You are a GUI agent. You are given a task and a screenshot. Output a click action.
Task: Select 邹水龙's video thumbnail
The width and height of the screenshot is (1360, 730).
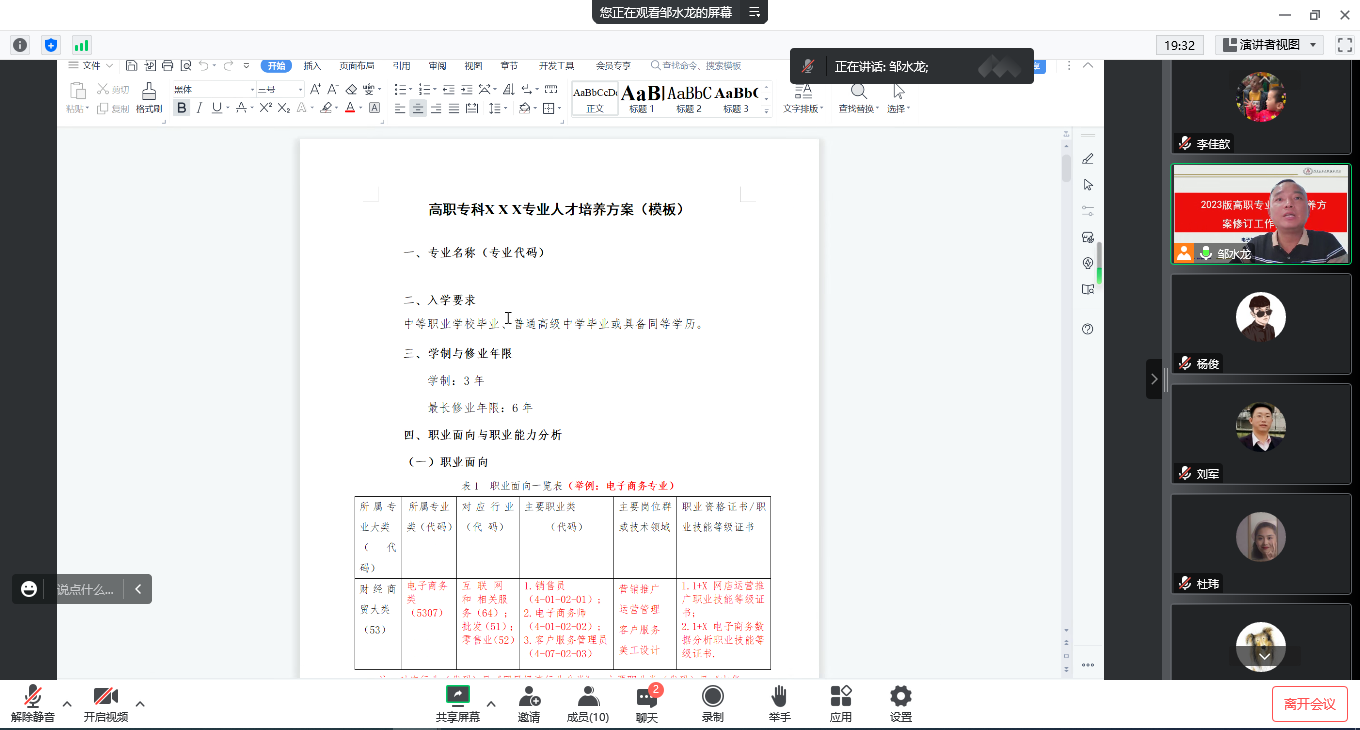(1260, 215)
